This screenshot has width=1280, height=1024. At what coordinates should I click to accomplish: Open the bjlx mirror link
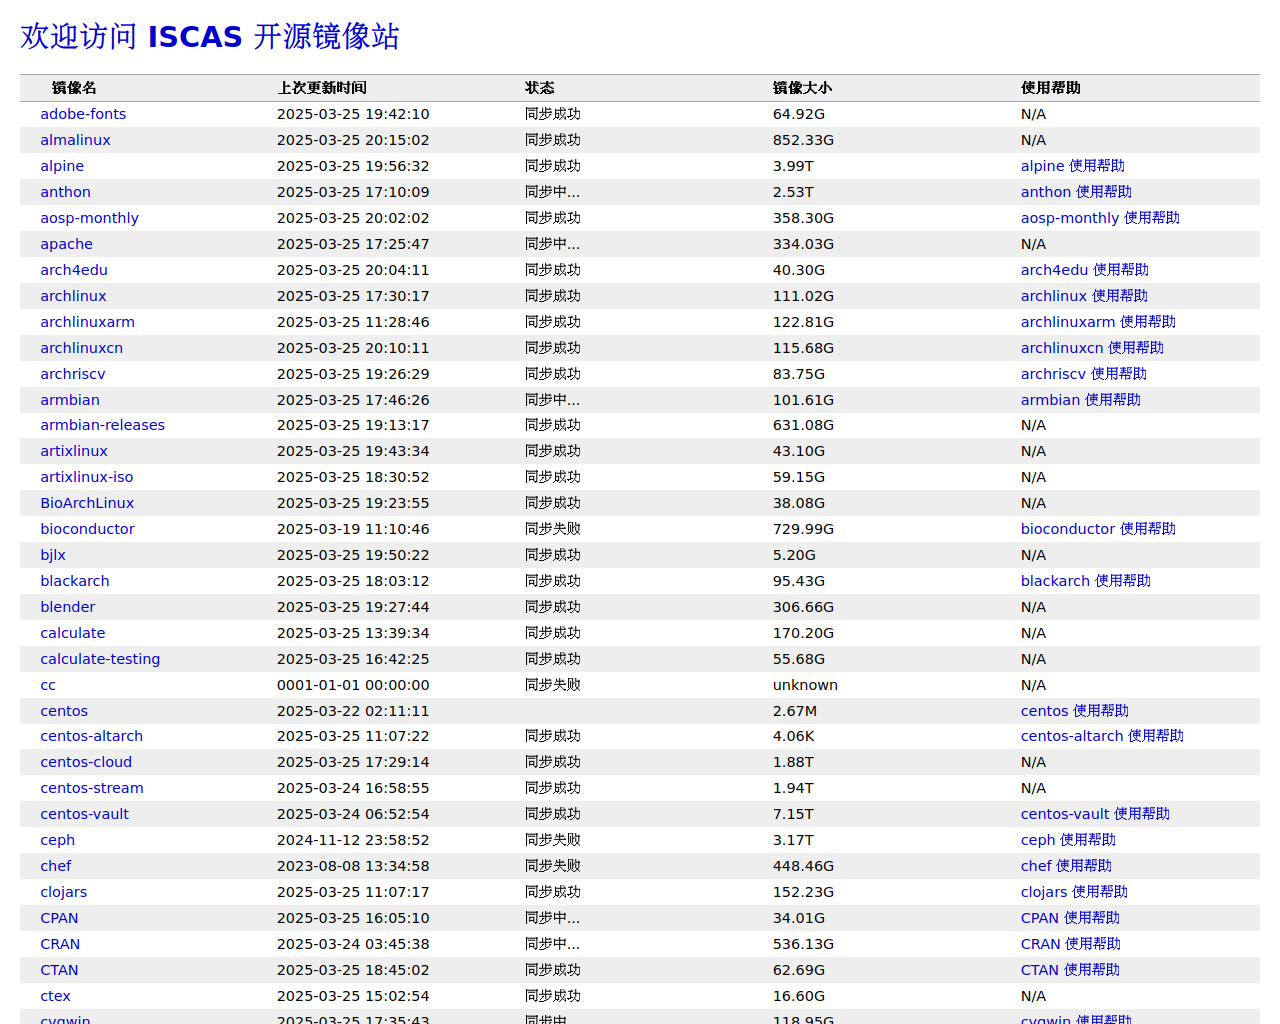[53, 555]
